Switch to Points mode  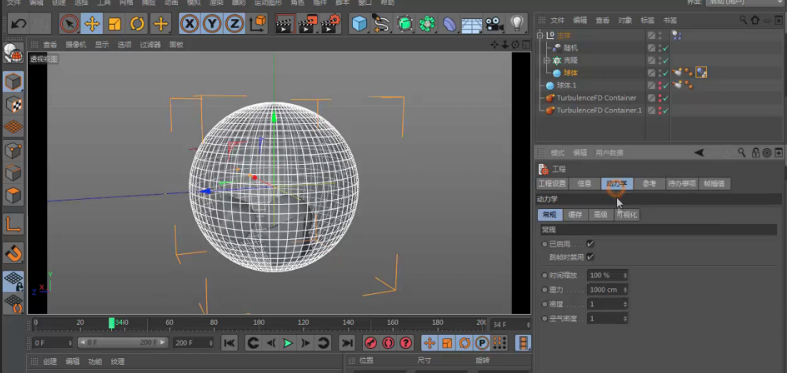[x=13, y=150]
